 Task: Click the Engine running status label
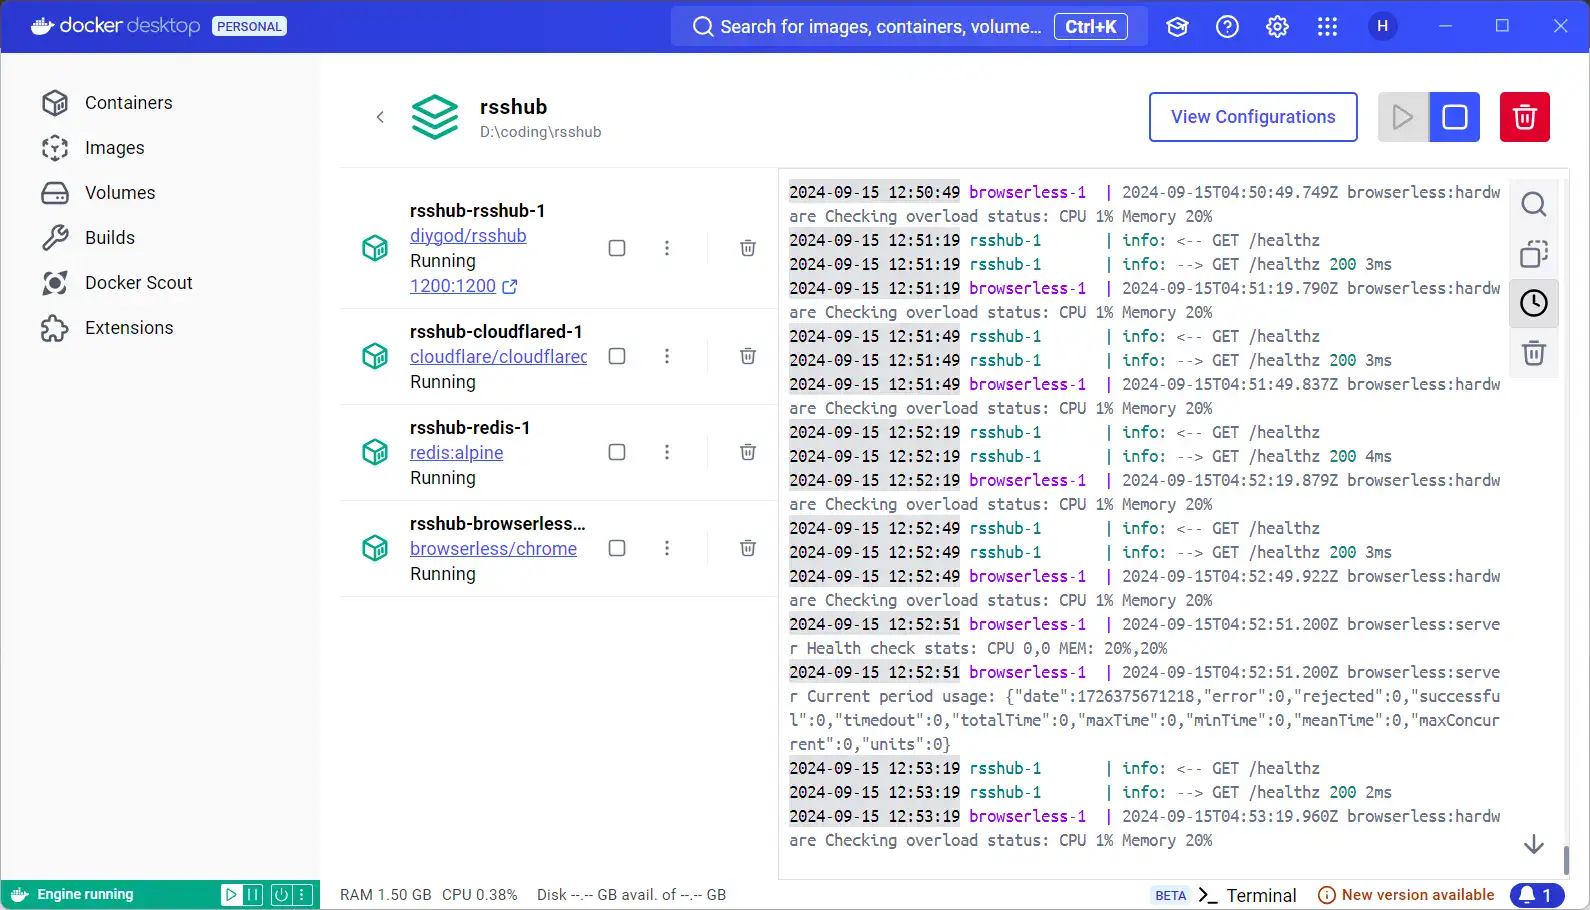85,895
